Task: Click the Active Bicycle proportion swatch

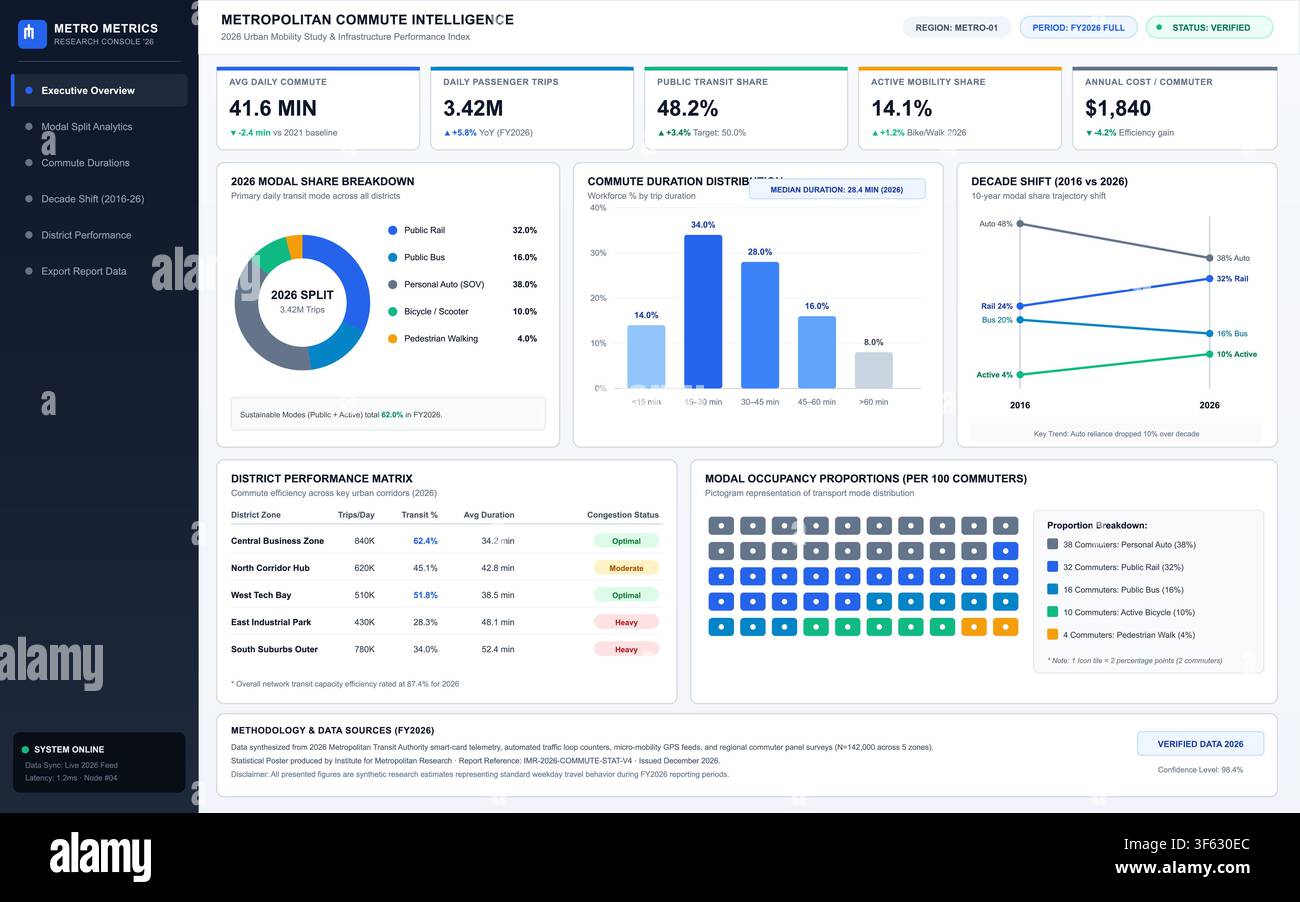Action: (x=1052, y=612)
